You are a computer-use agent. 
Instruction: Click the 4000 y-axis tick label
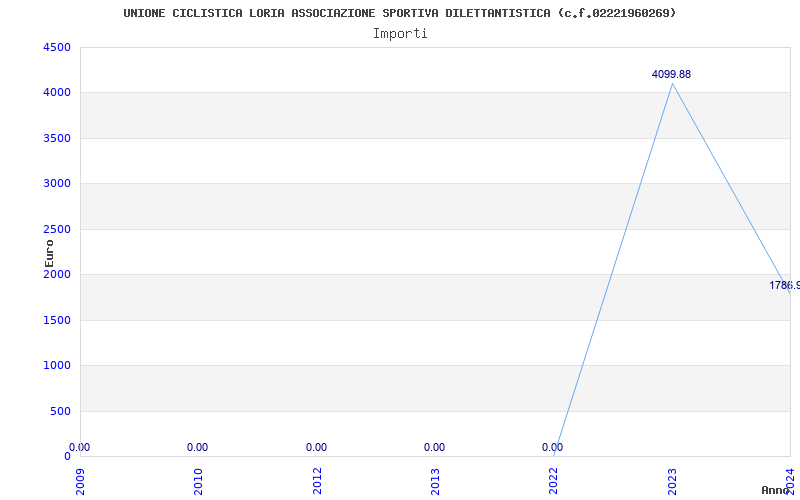(x=57, y=93)
